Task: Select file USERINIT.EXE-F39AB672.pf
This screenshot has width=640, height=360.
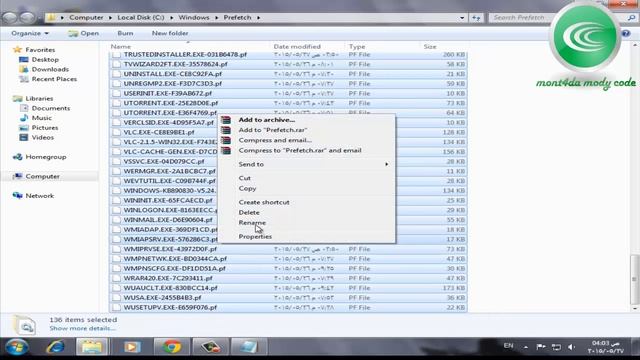Action: pos(168,93)
